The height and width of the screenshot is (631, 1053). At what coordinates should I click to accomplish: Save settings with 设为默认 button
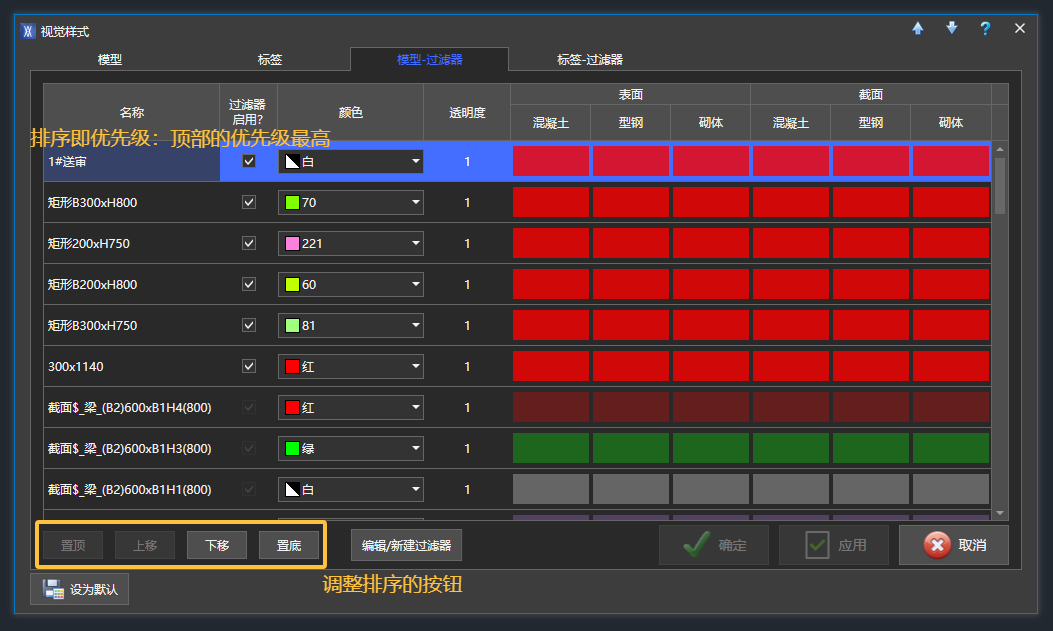click(79, 589)
